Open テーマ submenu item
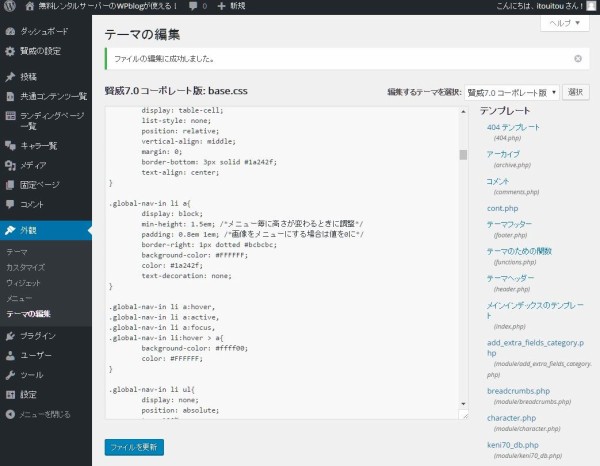The image size is (600, 466). pyautogui.click(x=17, y=252)
